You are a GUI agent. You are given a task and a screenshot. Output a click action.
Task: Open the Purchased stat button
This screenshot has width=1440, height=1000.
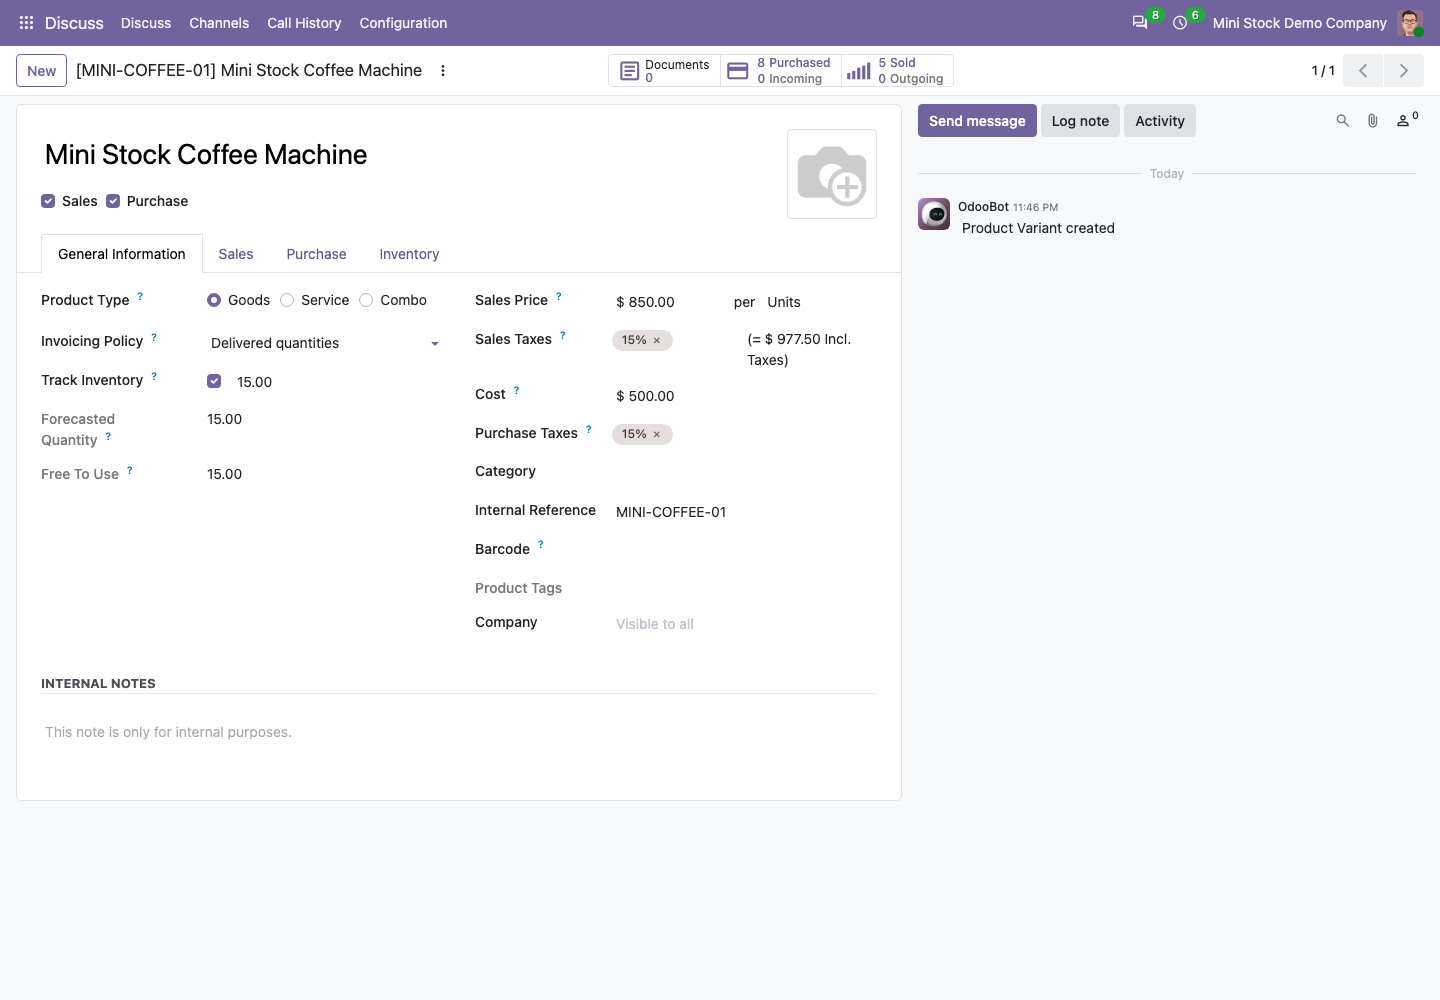[x=781, y=71]
